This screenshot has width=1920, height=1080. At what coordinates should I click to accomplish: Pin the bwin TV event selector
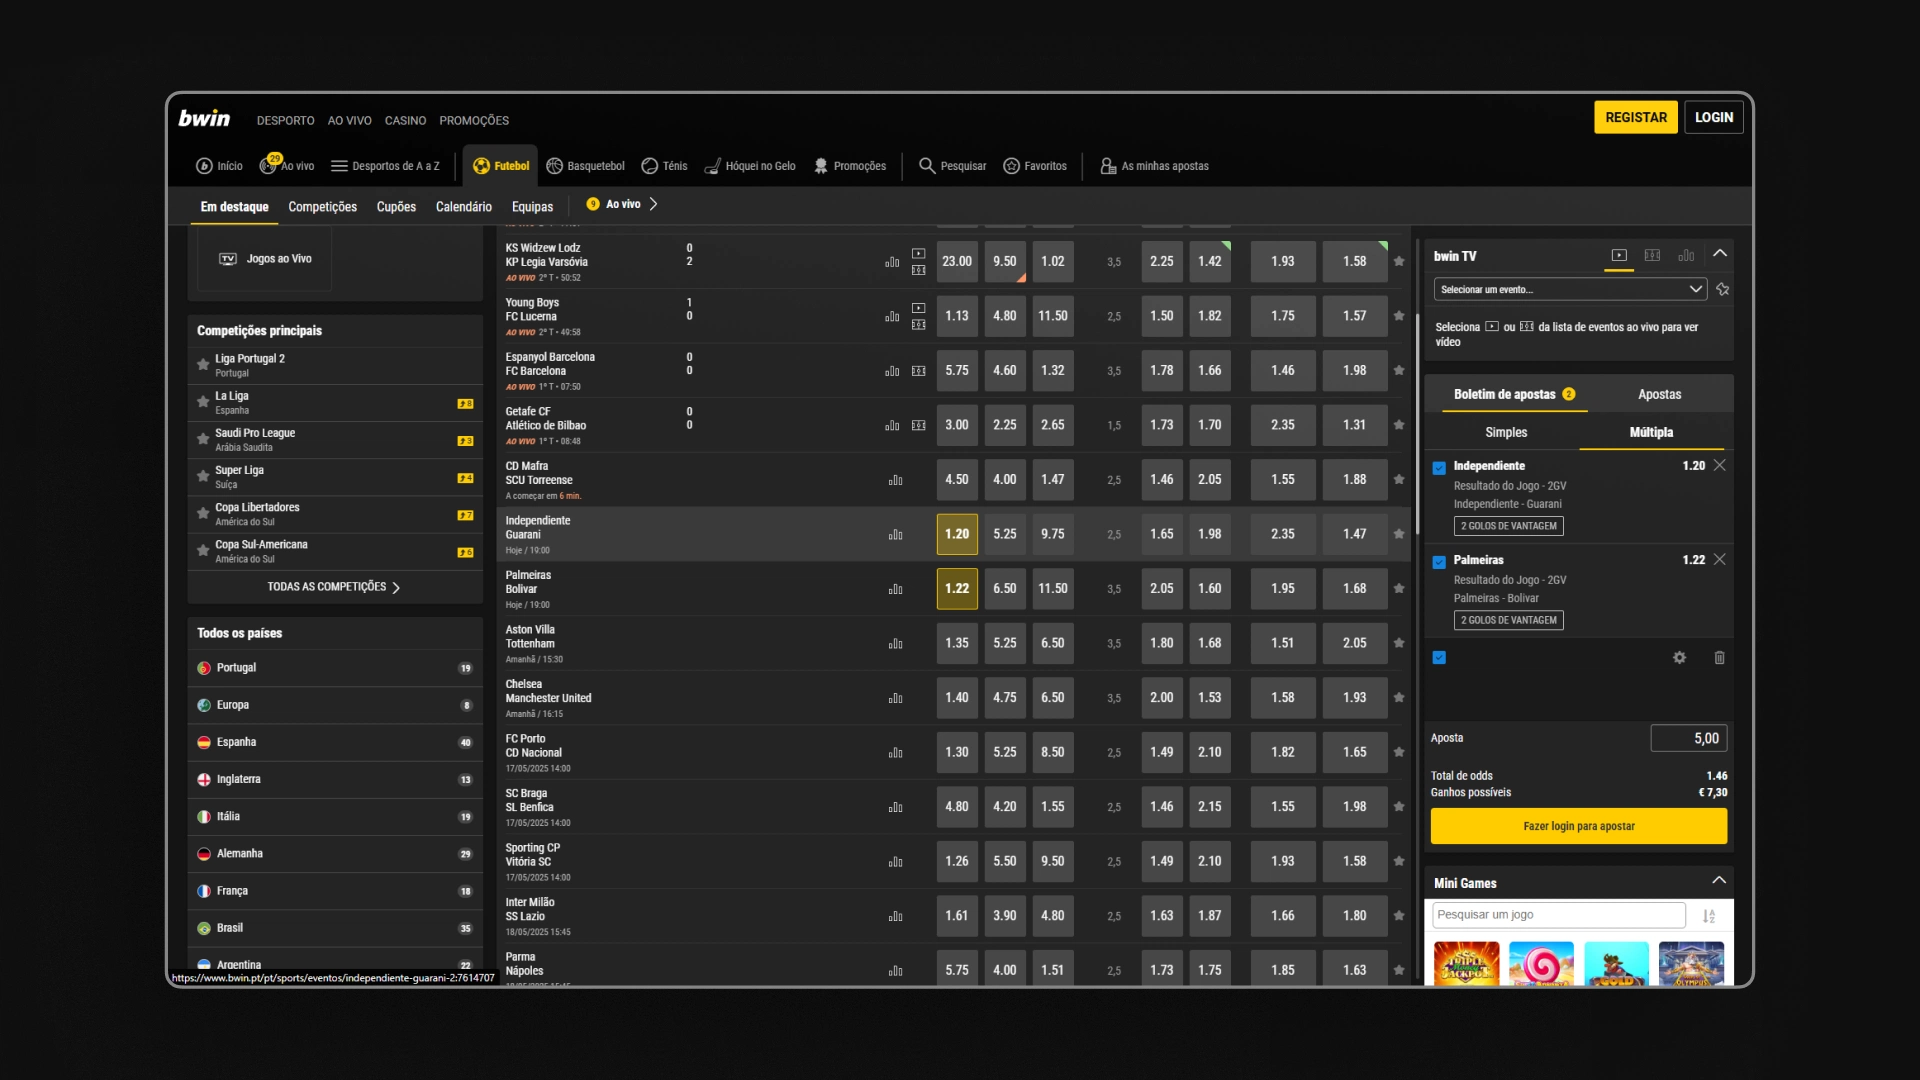point(1723,289)
